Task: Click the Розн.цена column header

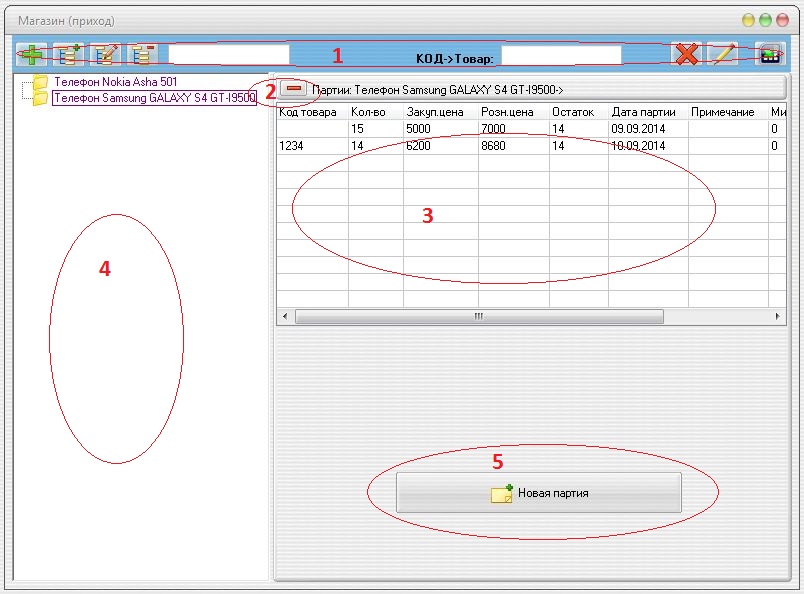Action: click(x=514, y=112)
